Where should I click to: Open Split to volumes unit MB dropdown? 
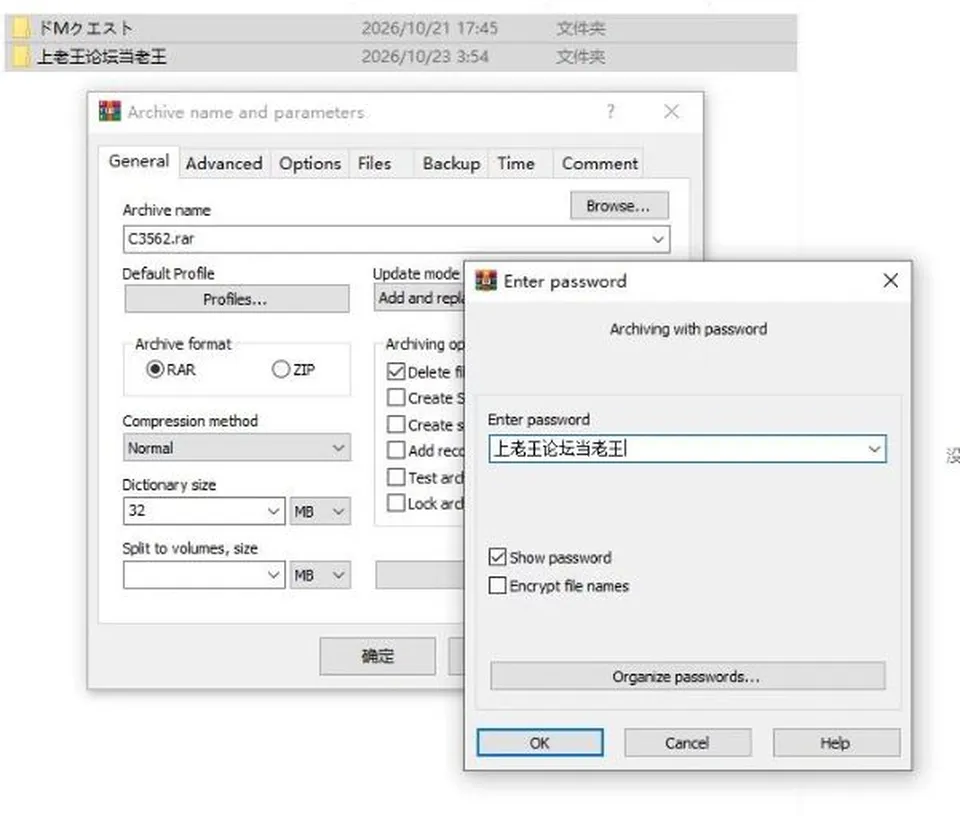(x=320, y=575)
